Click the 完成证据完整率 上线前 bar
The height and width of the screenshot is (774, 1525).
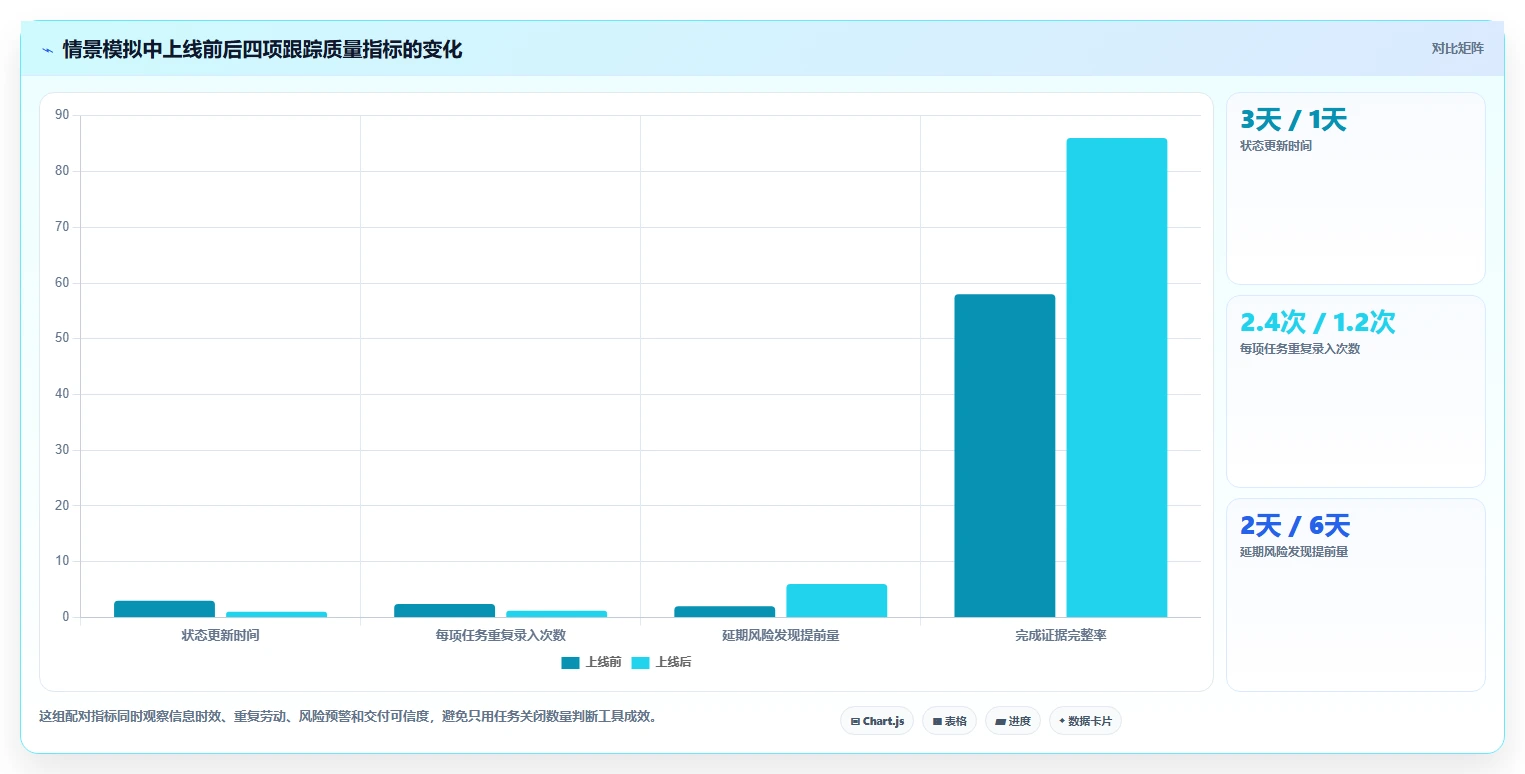[x=1004, y=456]
